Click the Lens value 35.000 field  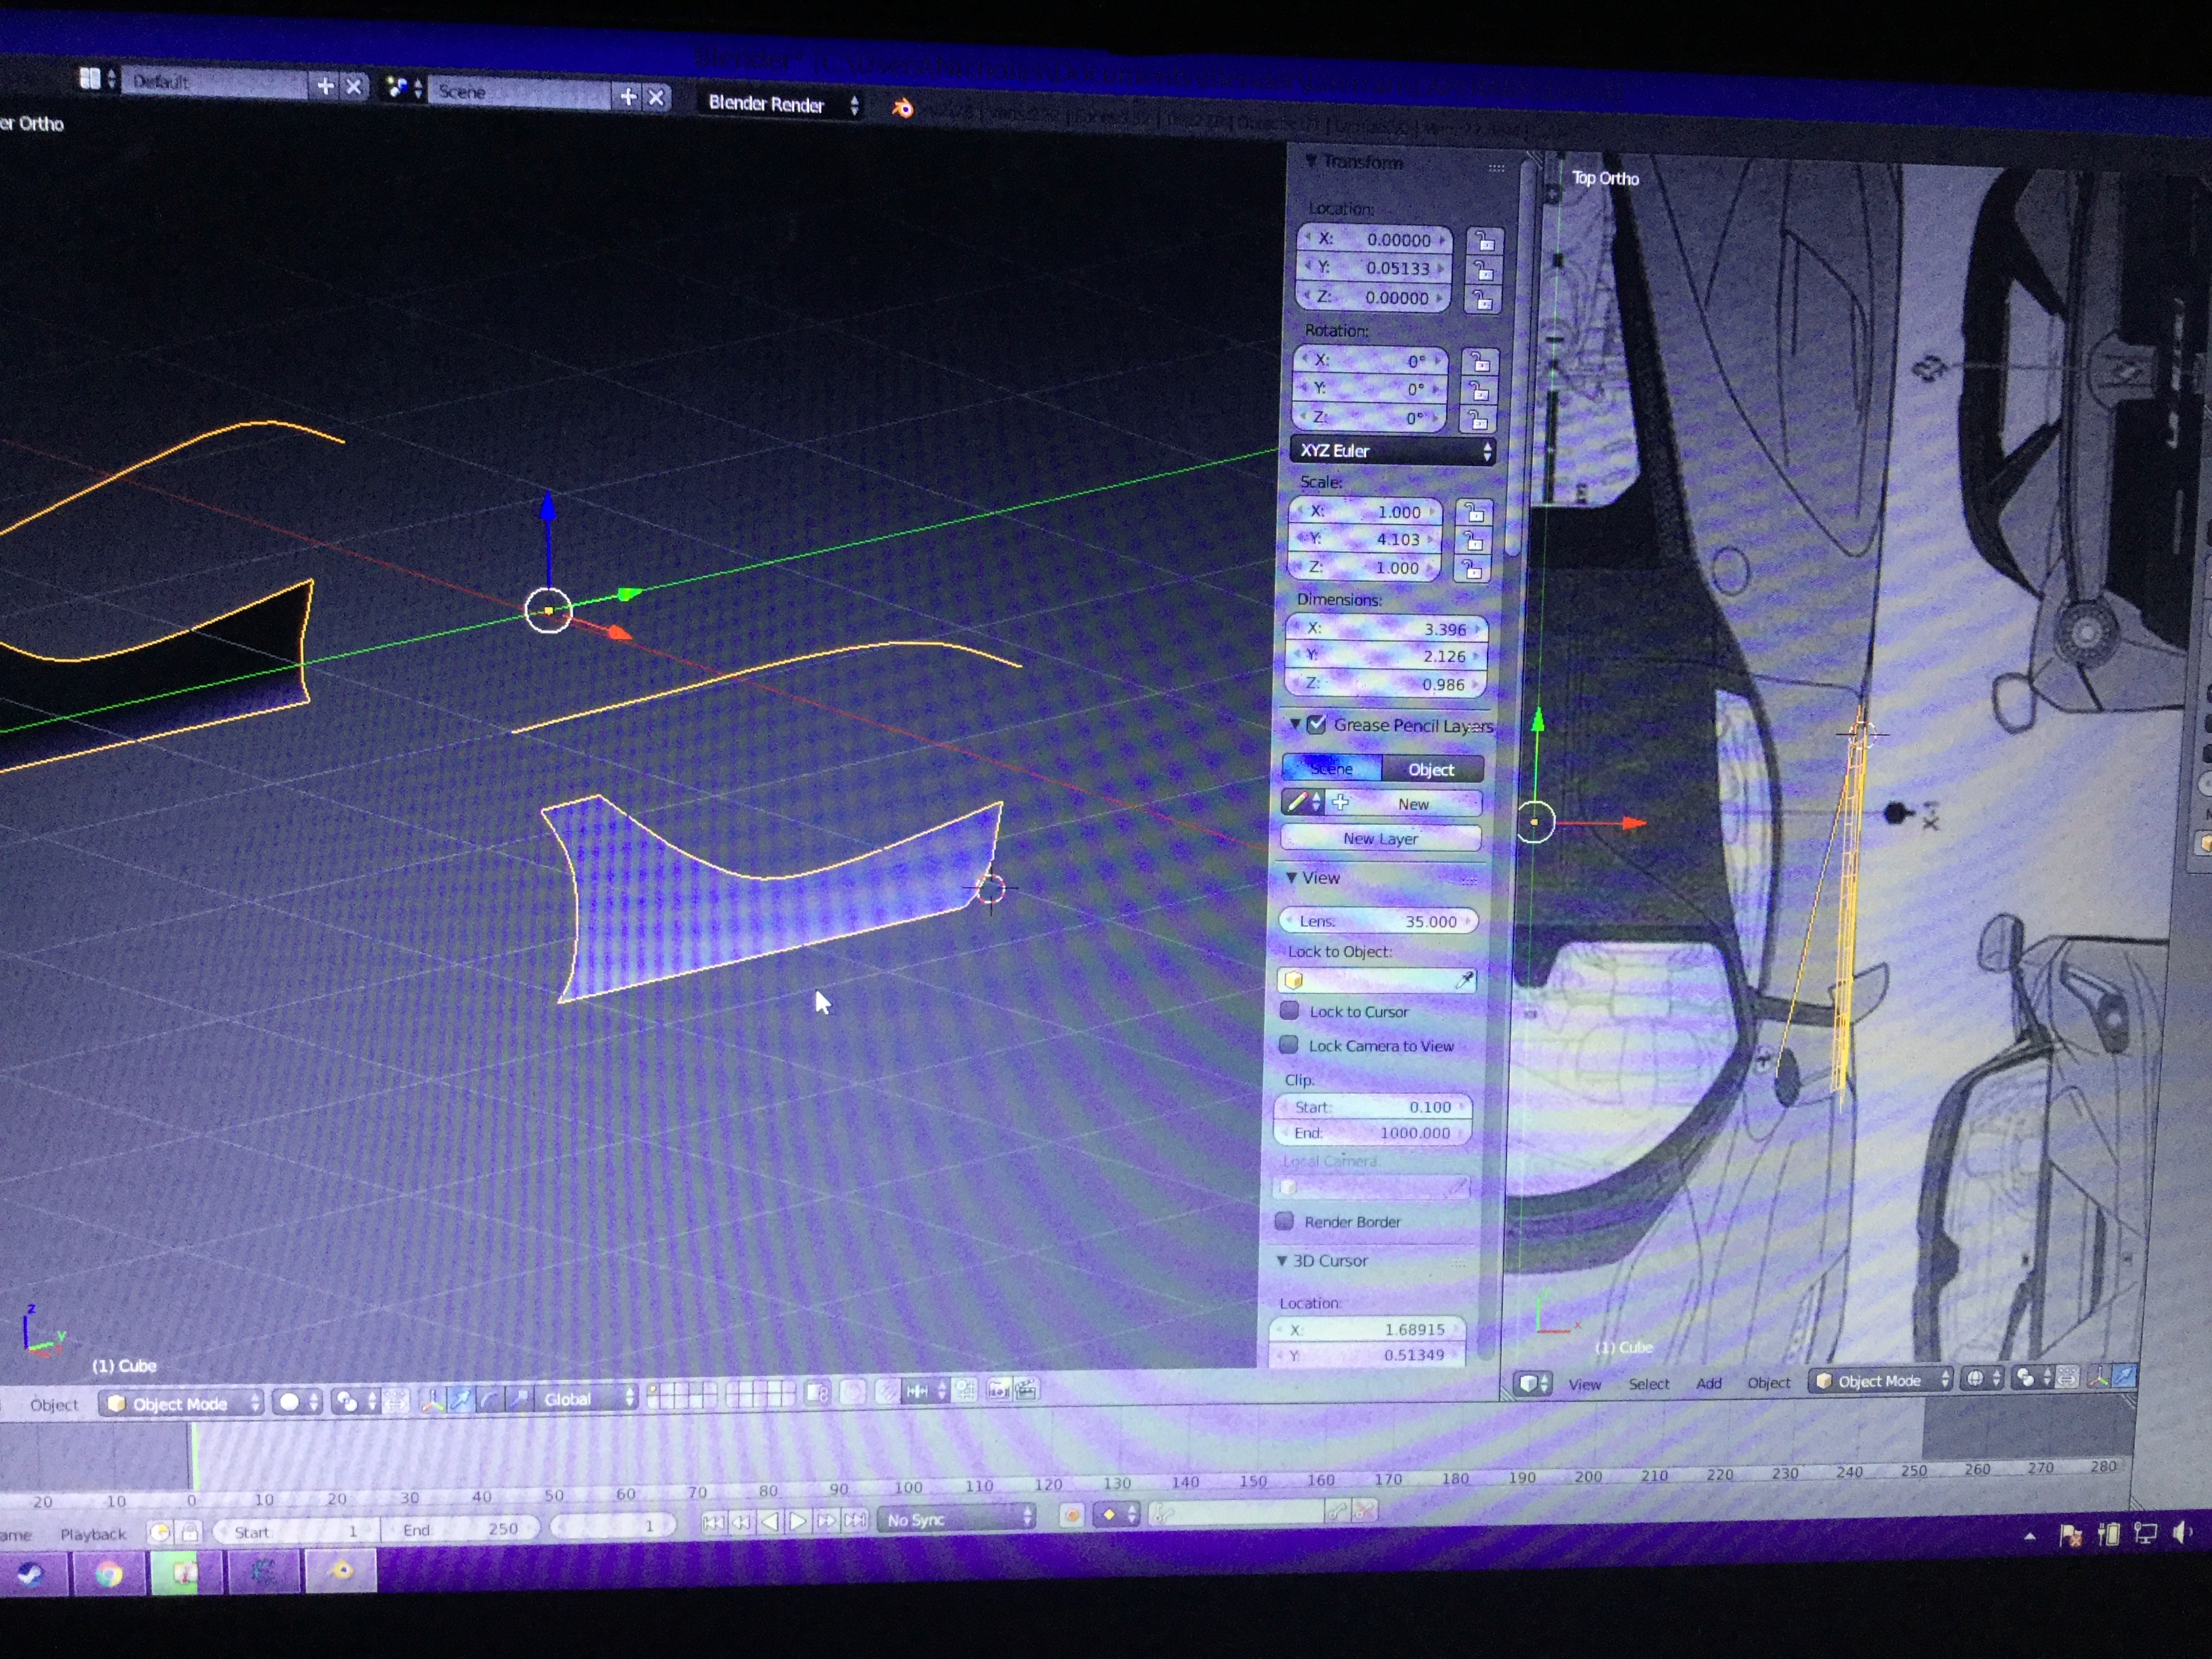[x=1378, y=921]
